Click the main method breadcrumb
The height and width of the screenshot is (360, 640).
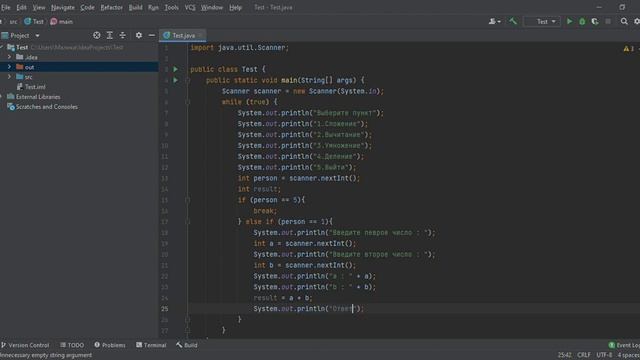click(x=62, y=22)
